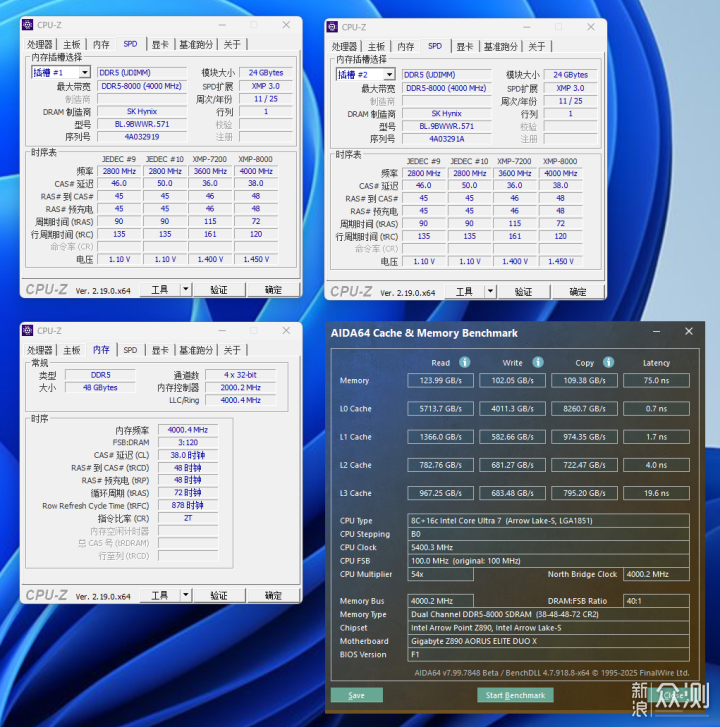Click SK Hynix in slot #2 window

pos(446,113)
